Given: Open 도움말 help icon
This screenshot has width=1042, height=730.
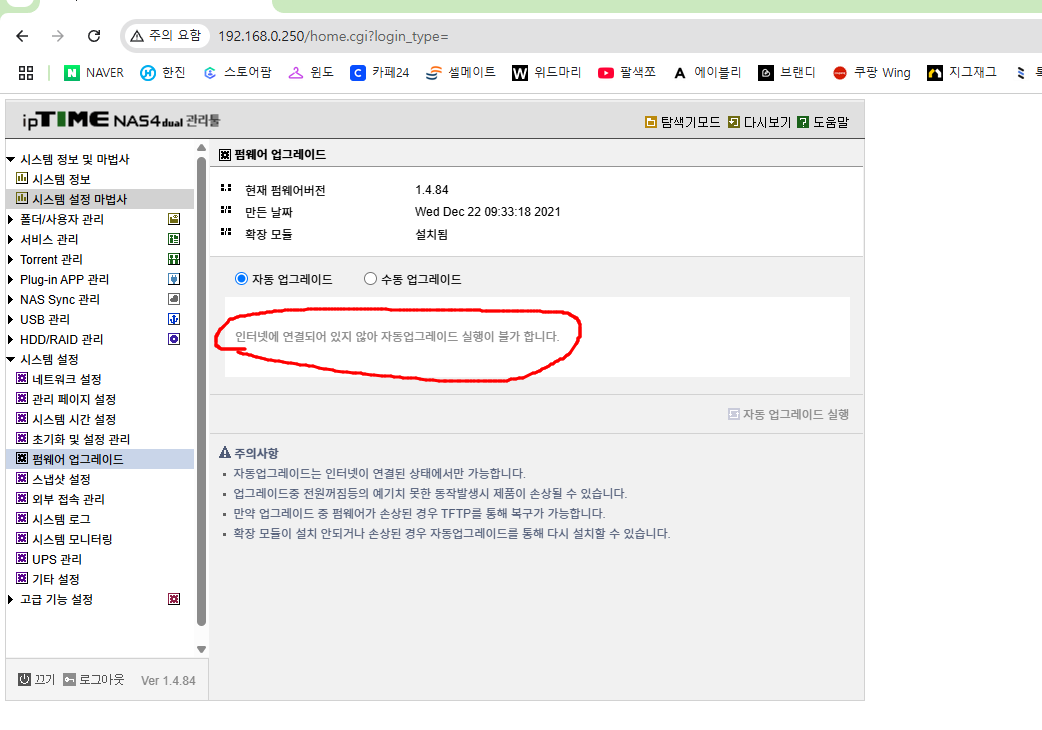Looking at the screenshot, I should (x=803, y=122).
